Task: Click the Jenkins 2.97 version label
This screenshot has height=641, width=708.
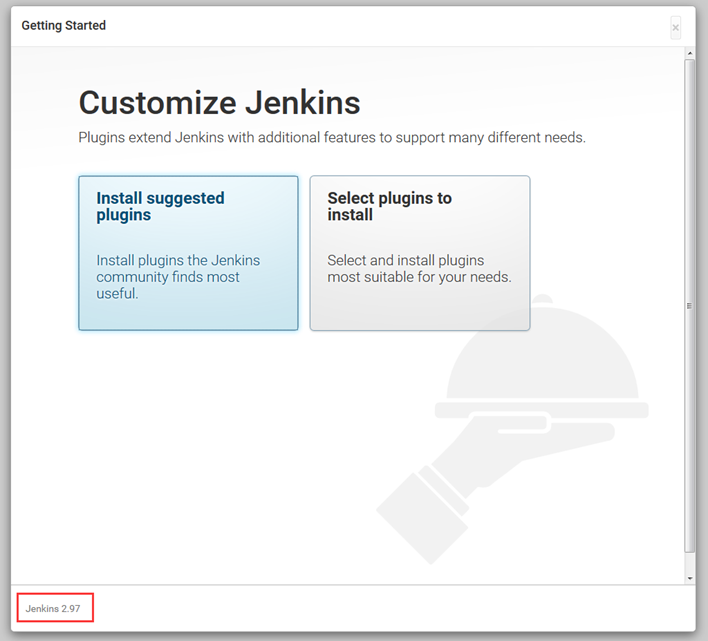Action: 53,608
